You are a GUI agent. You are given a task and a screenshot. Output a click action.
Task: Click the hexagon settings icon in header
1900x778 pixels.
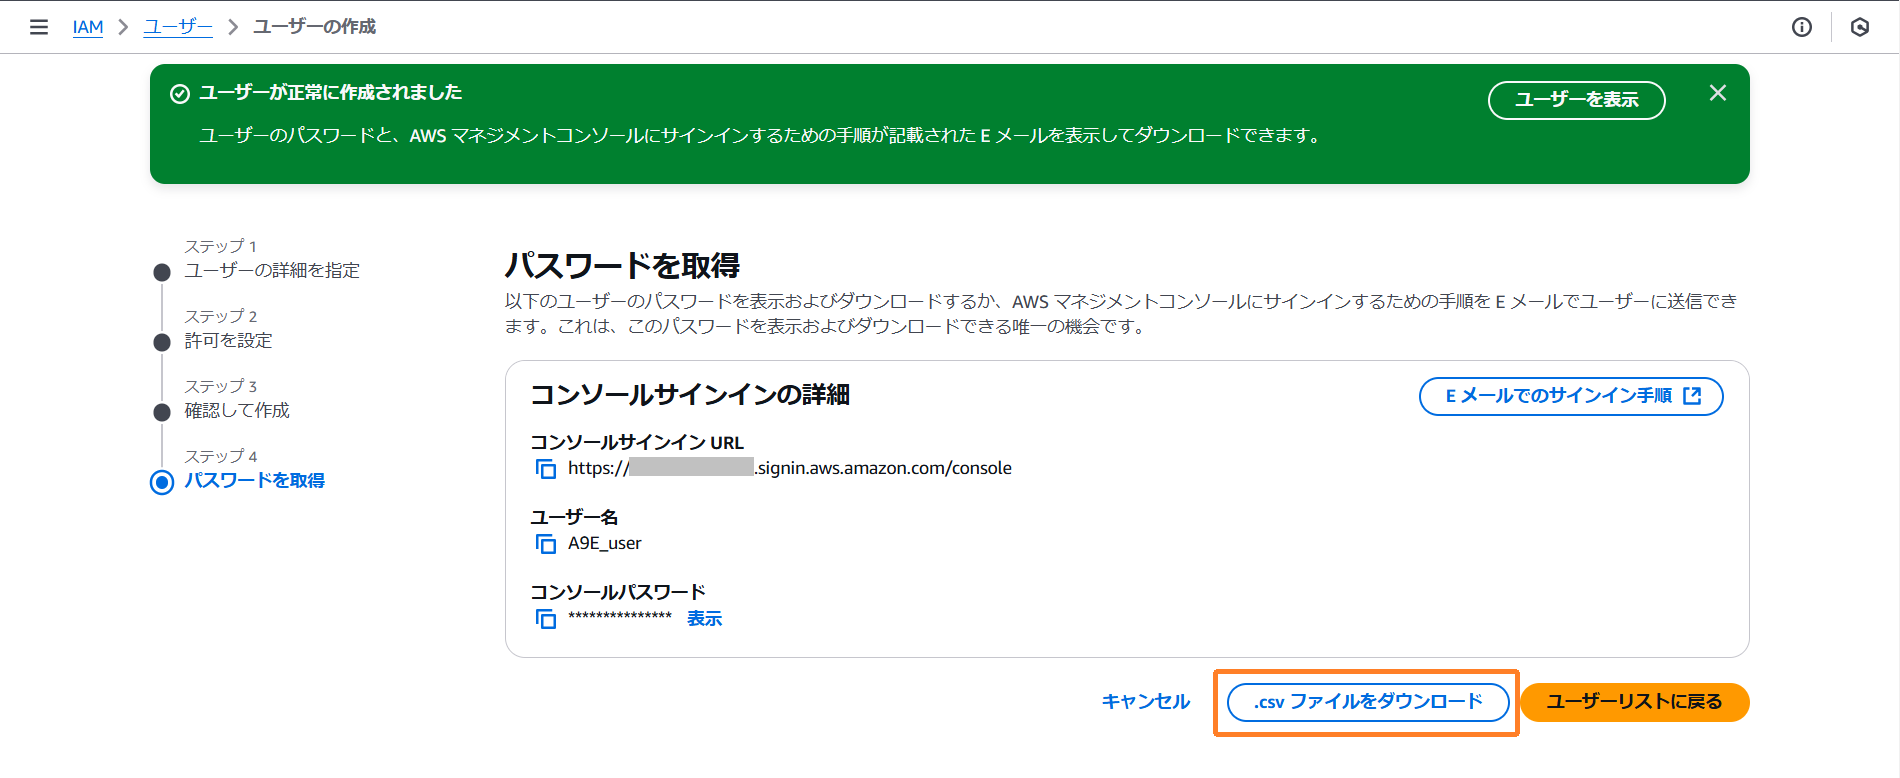1859,27
